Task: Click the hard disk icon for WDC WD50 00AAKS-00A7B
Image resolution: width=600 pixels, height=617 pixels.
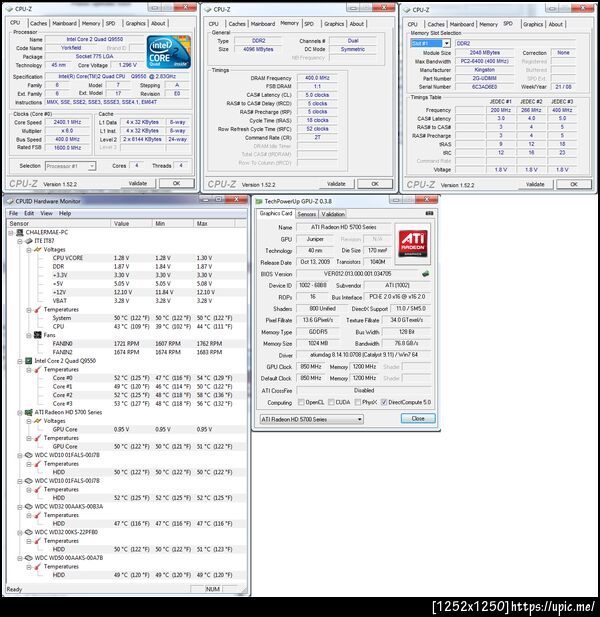Action: [x=29, y=558]
